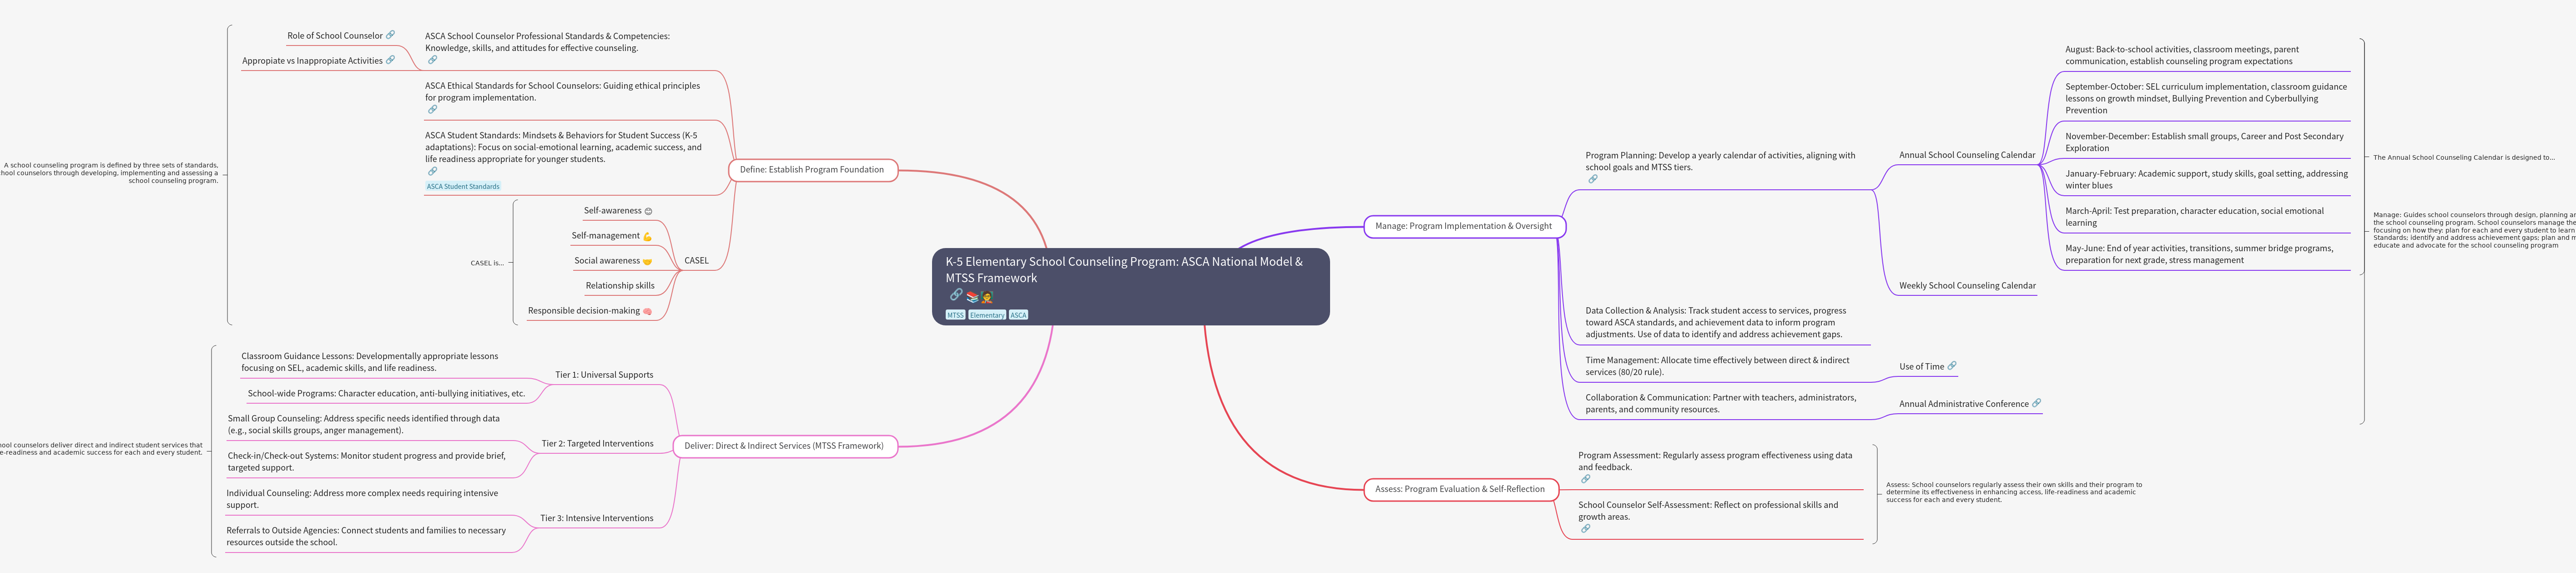Click the Elementary tag on central topic
Viewport: 2576px width, 573px height.
pyautogui.click(x=987, y=315)
